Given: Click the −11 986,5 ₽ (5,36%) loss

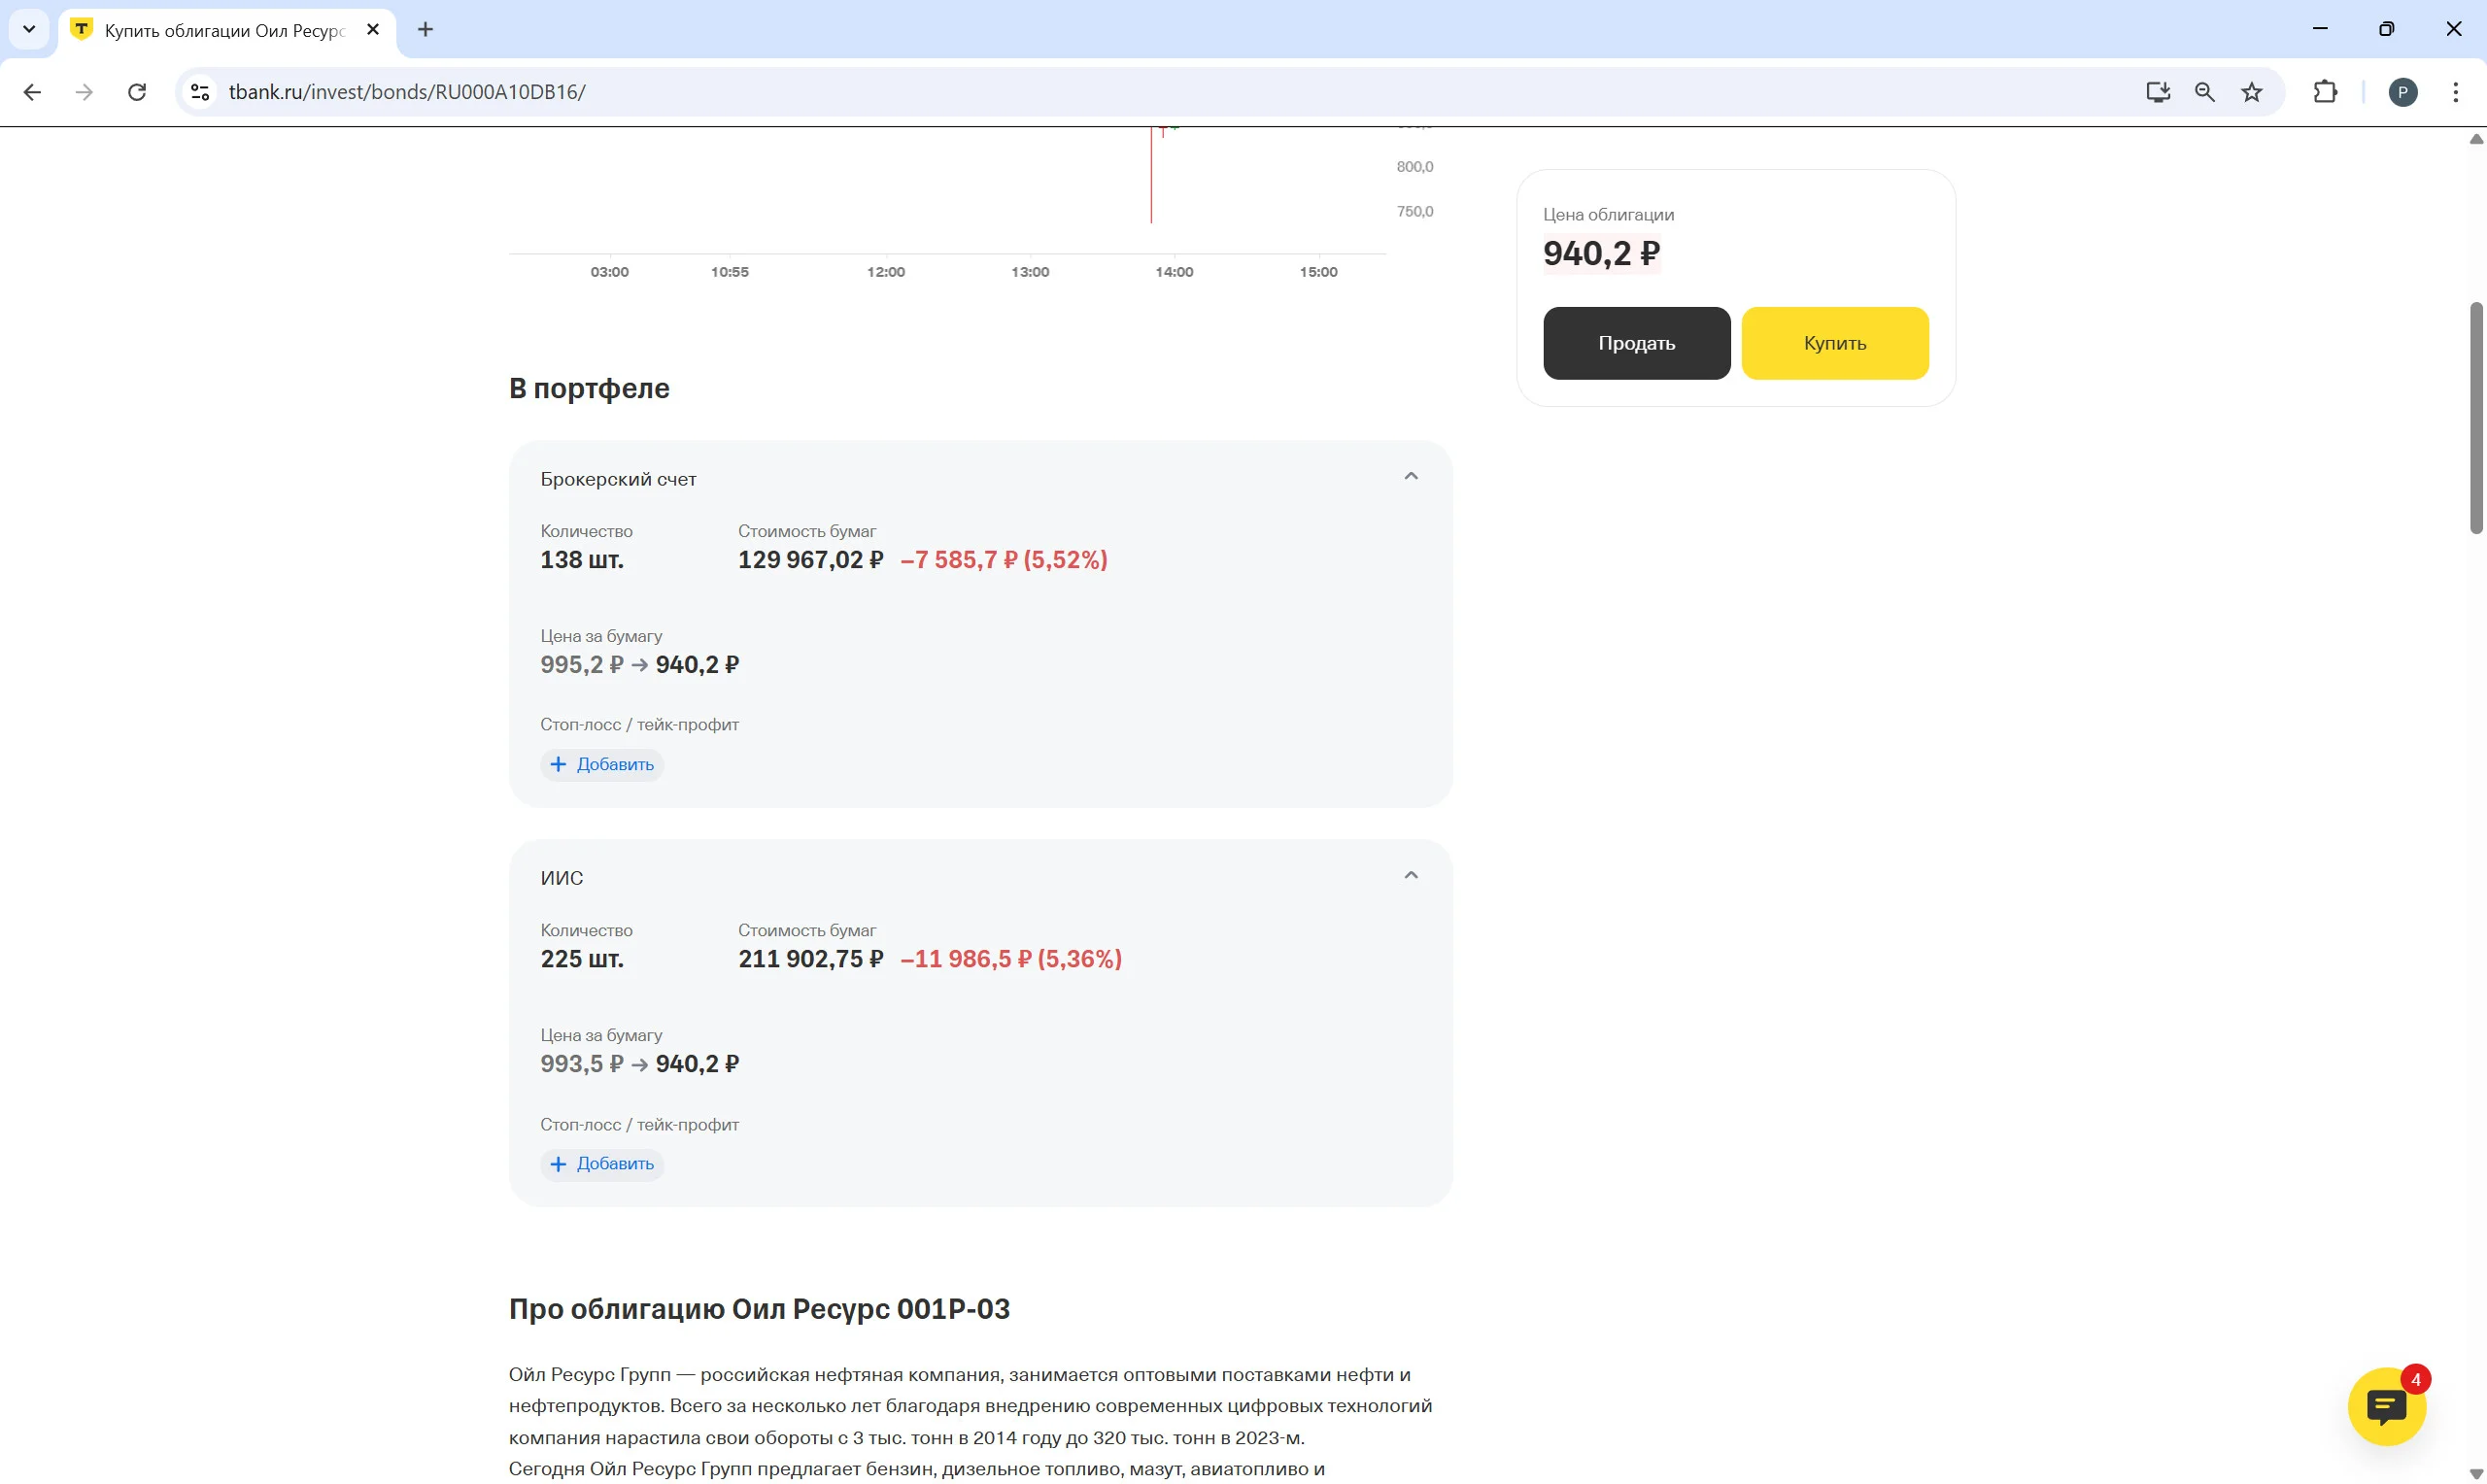Looking at the screenshot, I should point(1011,959).
